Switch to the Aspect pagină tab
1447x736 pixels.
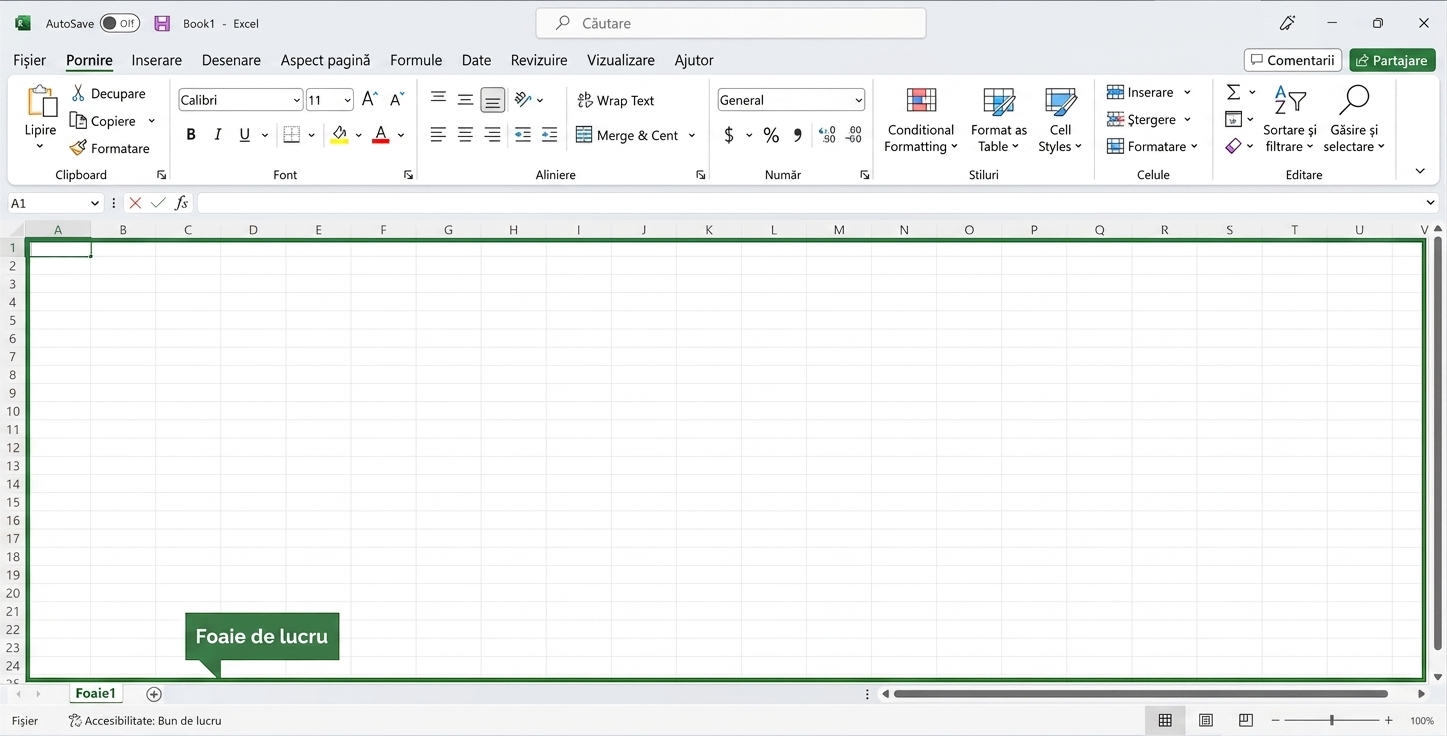(x=325, y=60)
